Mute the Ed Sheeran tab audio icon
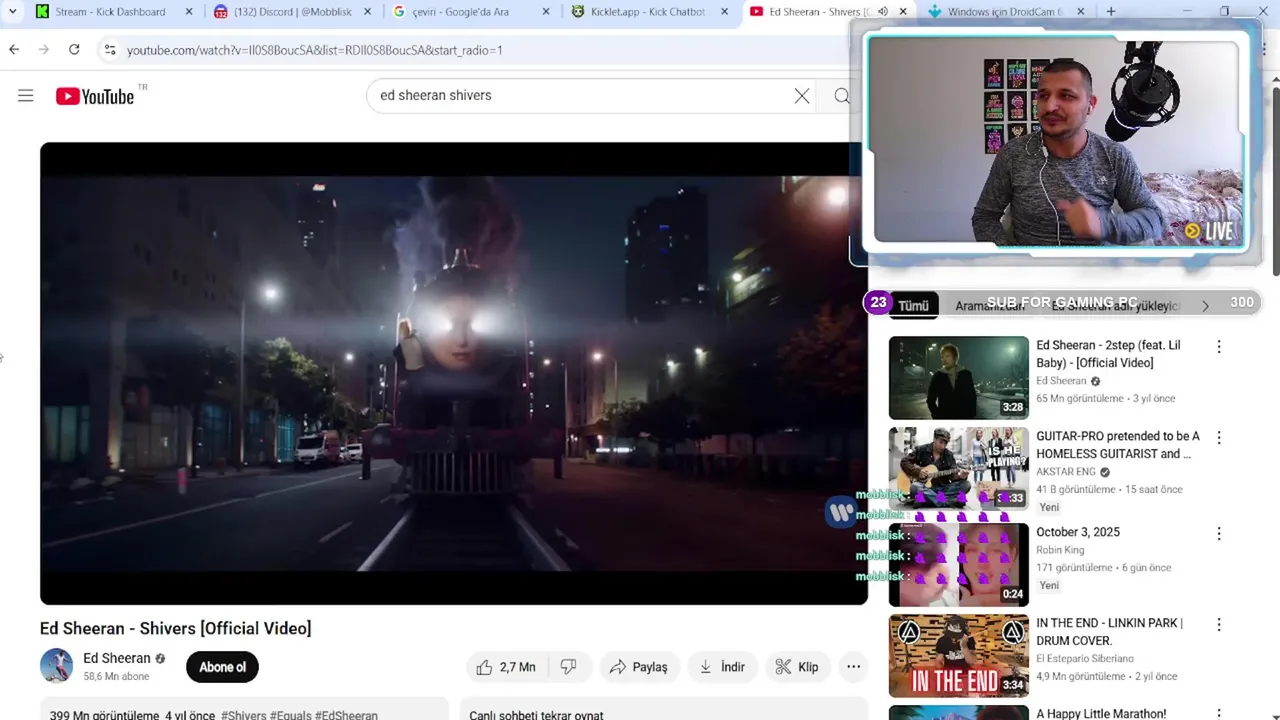The width and height of the screenshot is (1280, 720). pos(882,12)
